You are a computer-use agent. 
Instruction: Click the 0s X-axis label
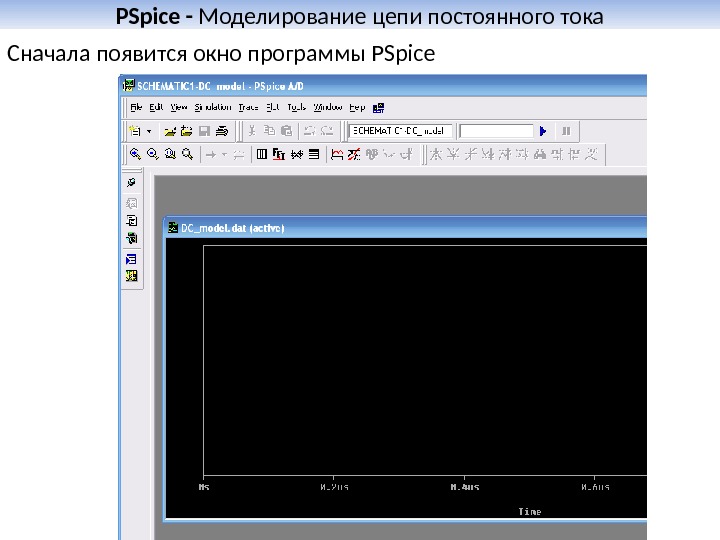pos(204,487)
